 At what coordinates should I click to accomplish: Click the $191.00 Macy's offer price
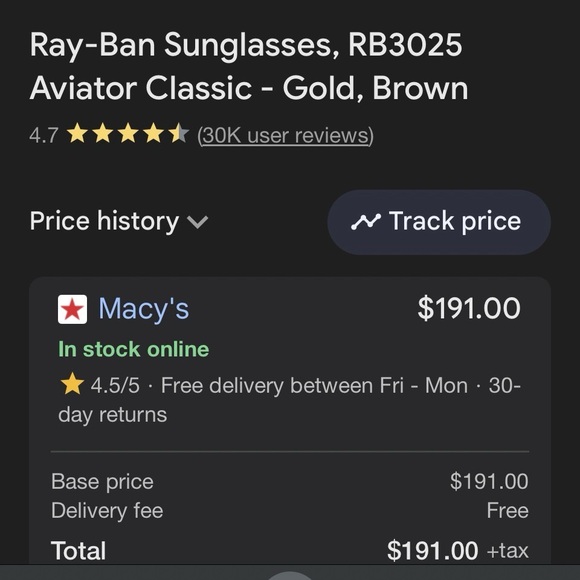pos(469,308)
